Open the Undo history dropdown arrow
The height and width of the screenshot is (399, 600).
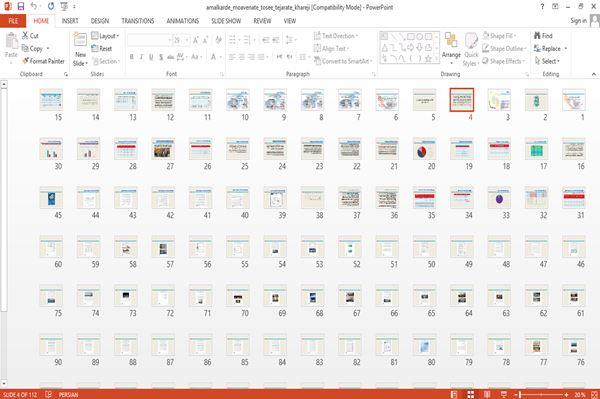(x=41, y=7)
